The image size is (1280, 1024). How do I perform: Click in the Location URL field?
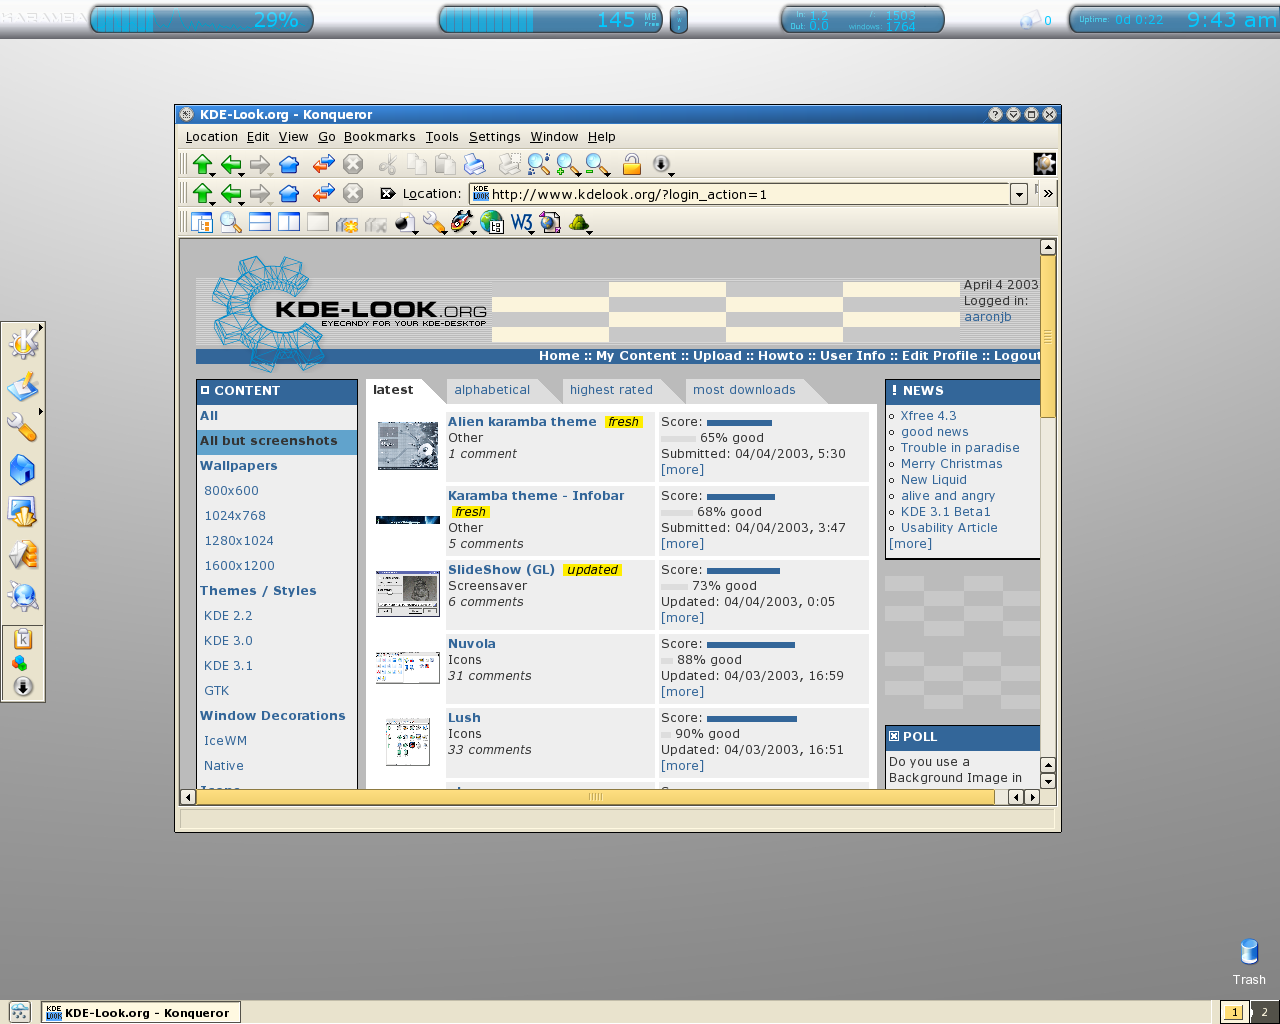(x=739, y=194)
